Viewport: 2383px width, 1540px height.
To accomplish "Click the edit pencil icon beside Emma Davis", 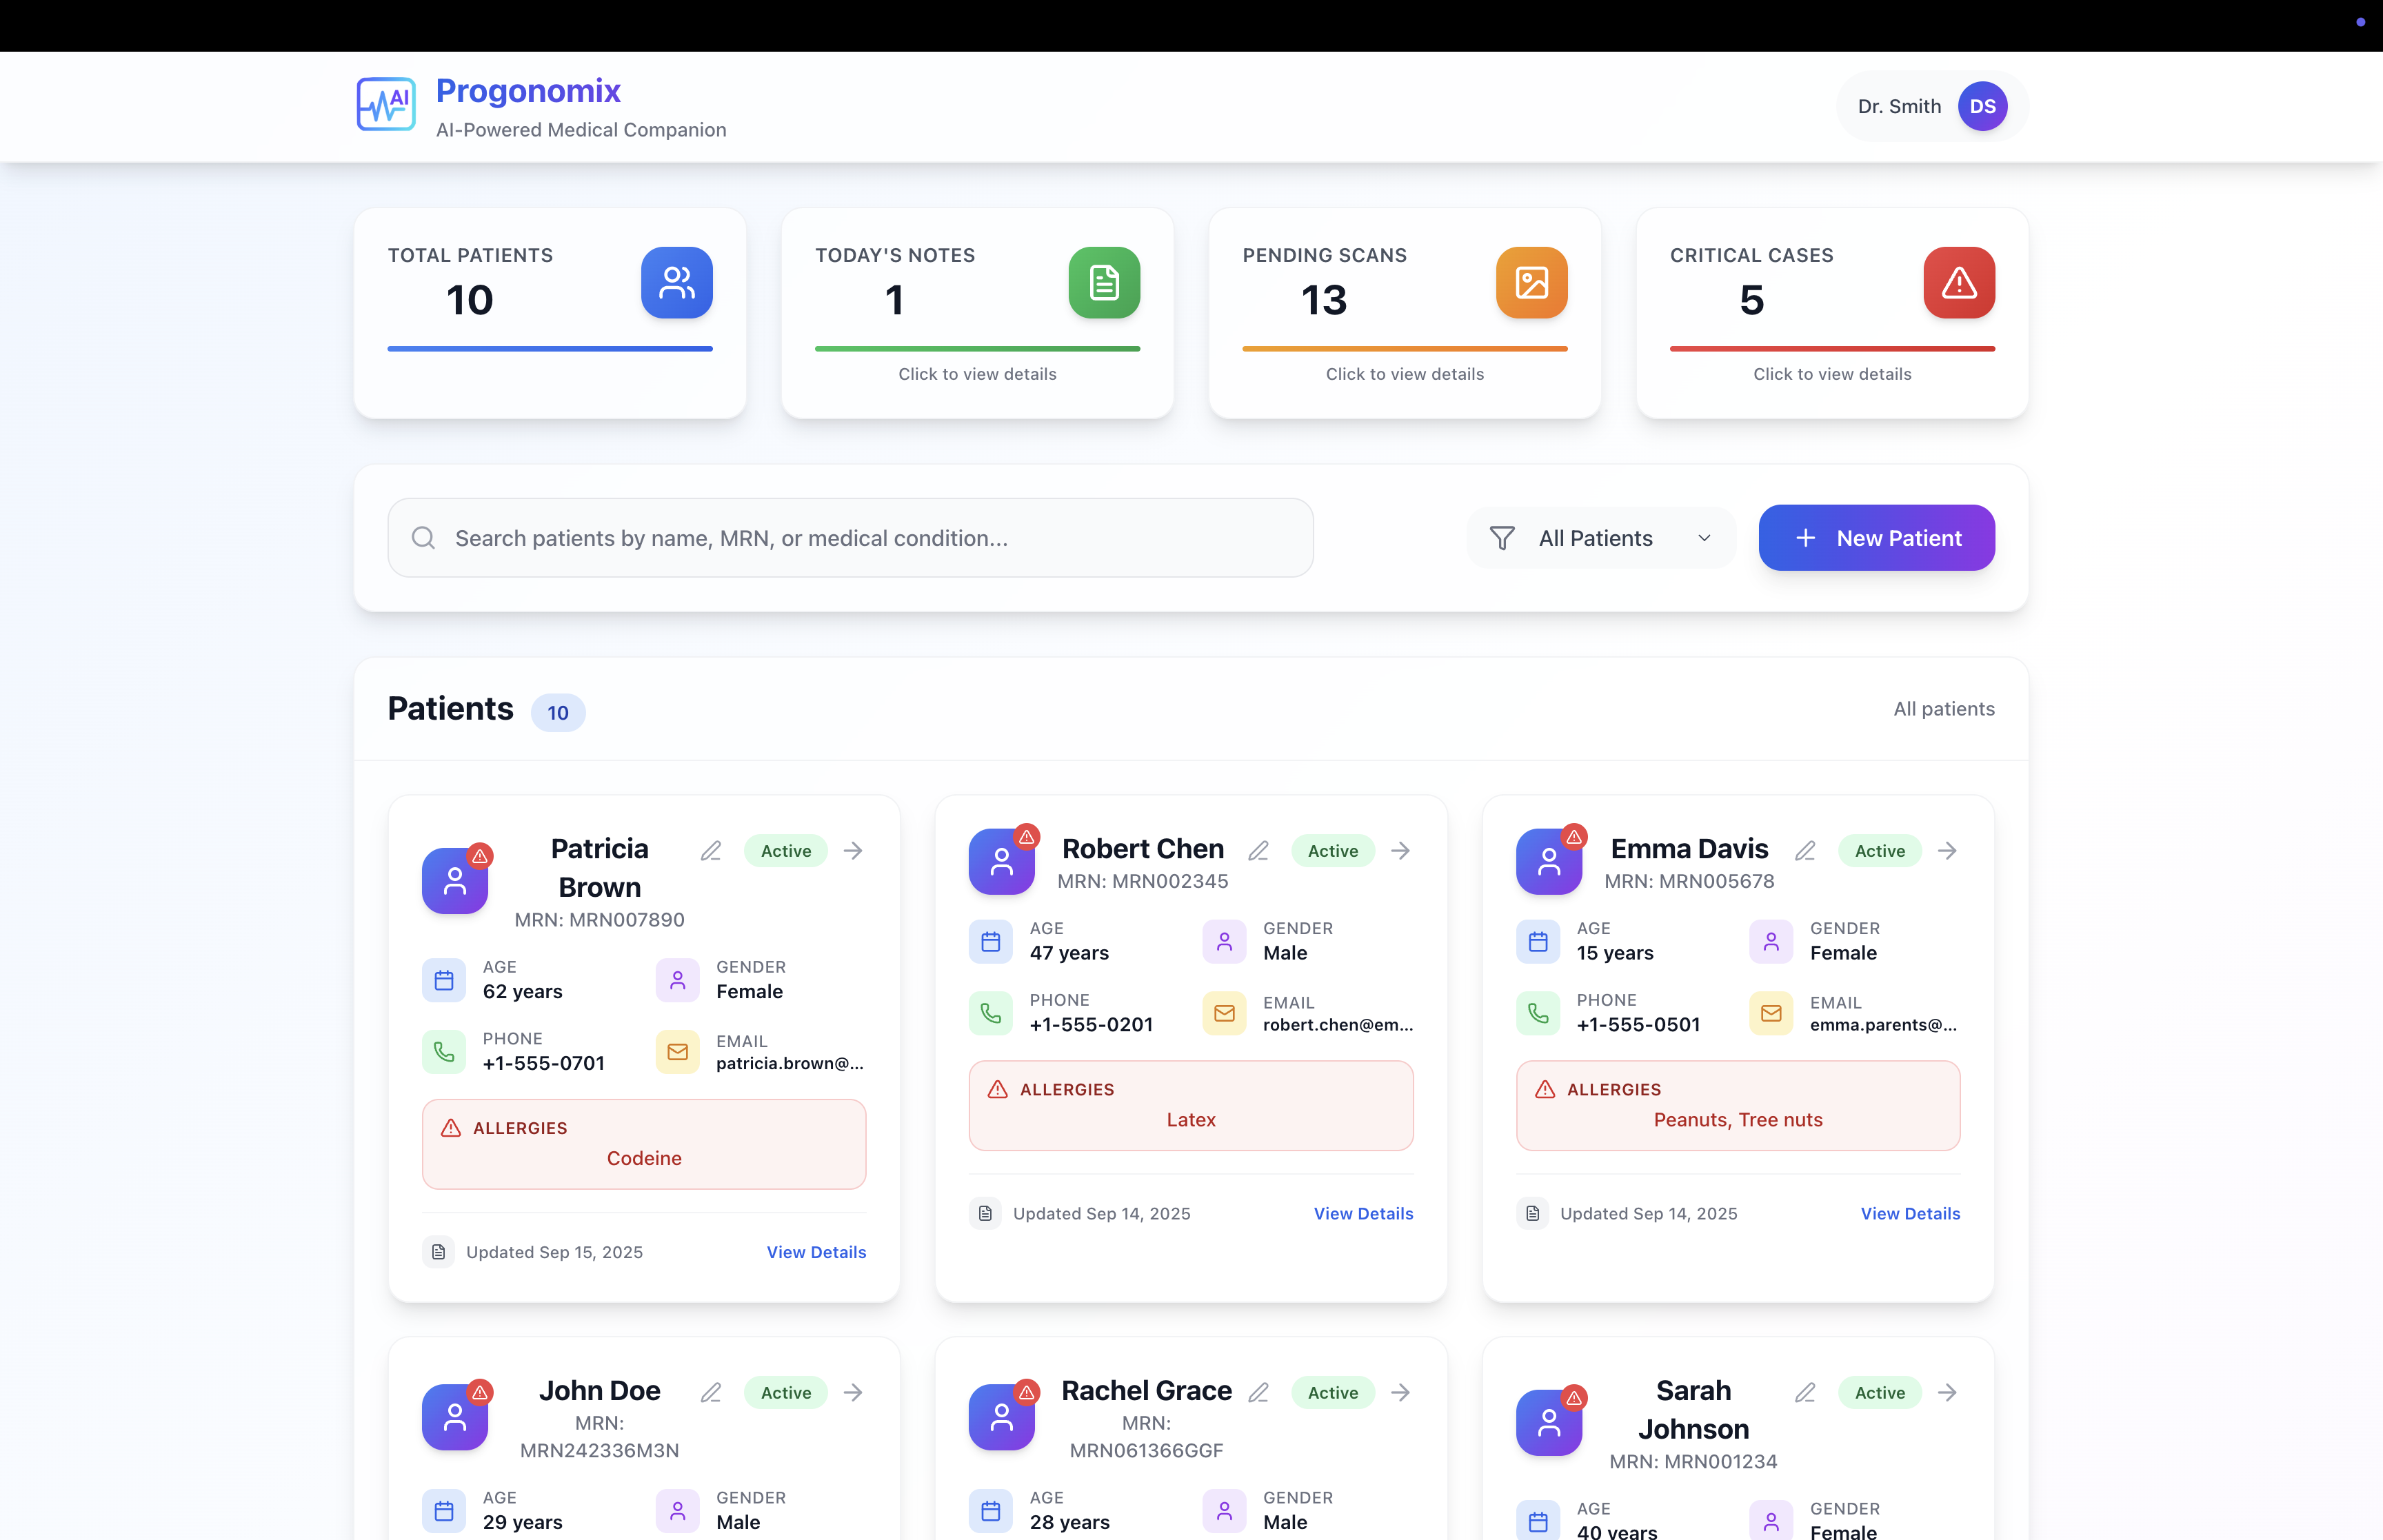I will 1805,851.
